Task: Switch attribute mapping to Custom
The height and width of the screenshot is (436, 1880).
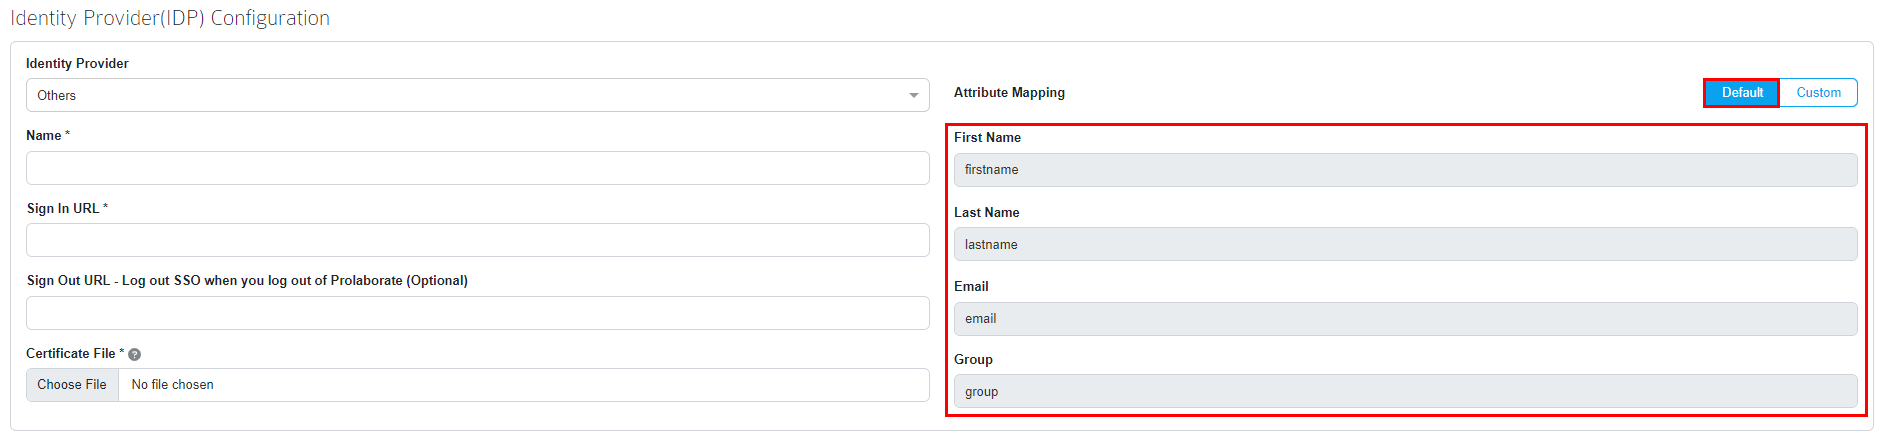Action: coord(1818,93)
